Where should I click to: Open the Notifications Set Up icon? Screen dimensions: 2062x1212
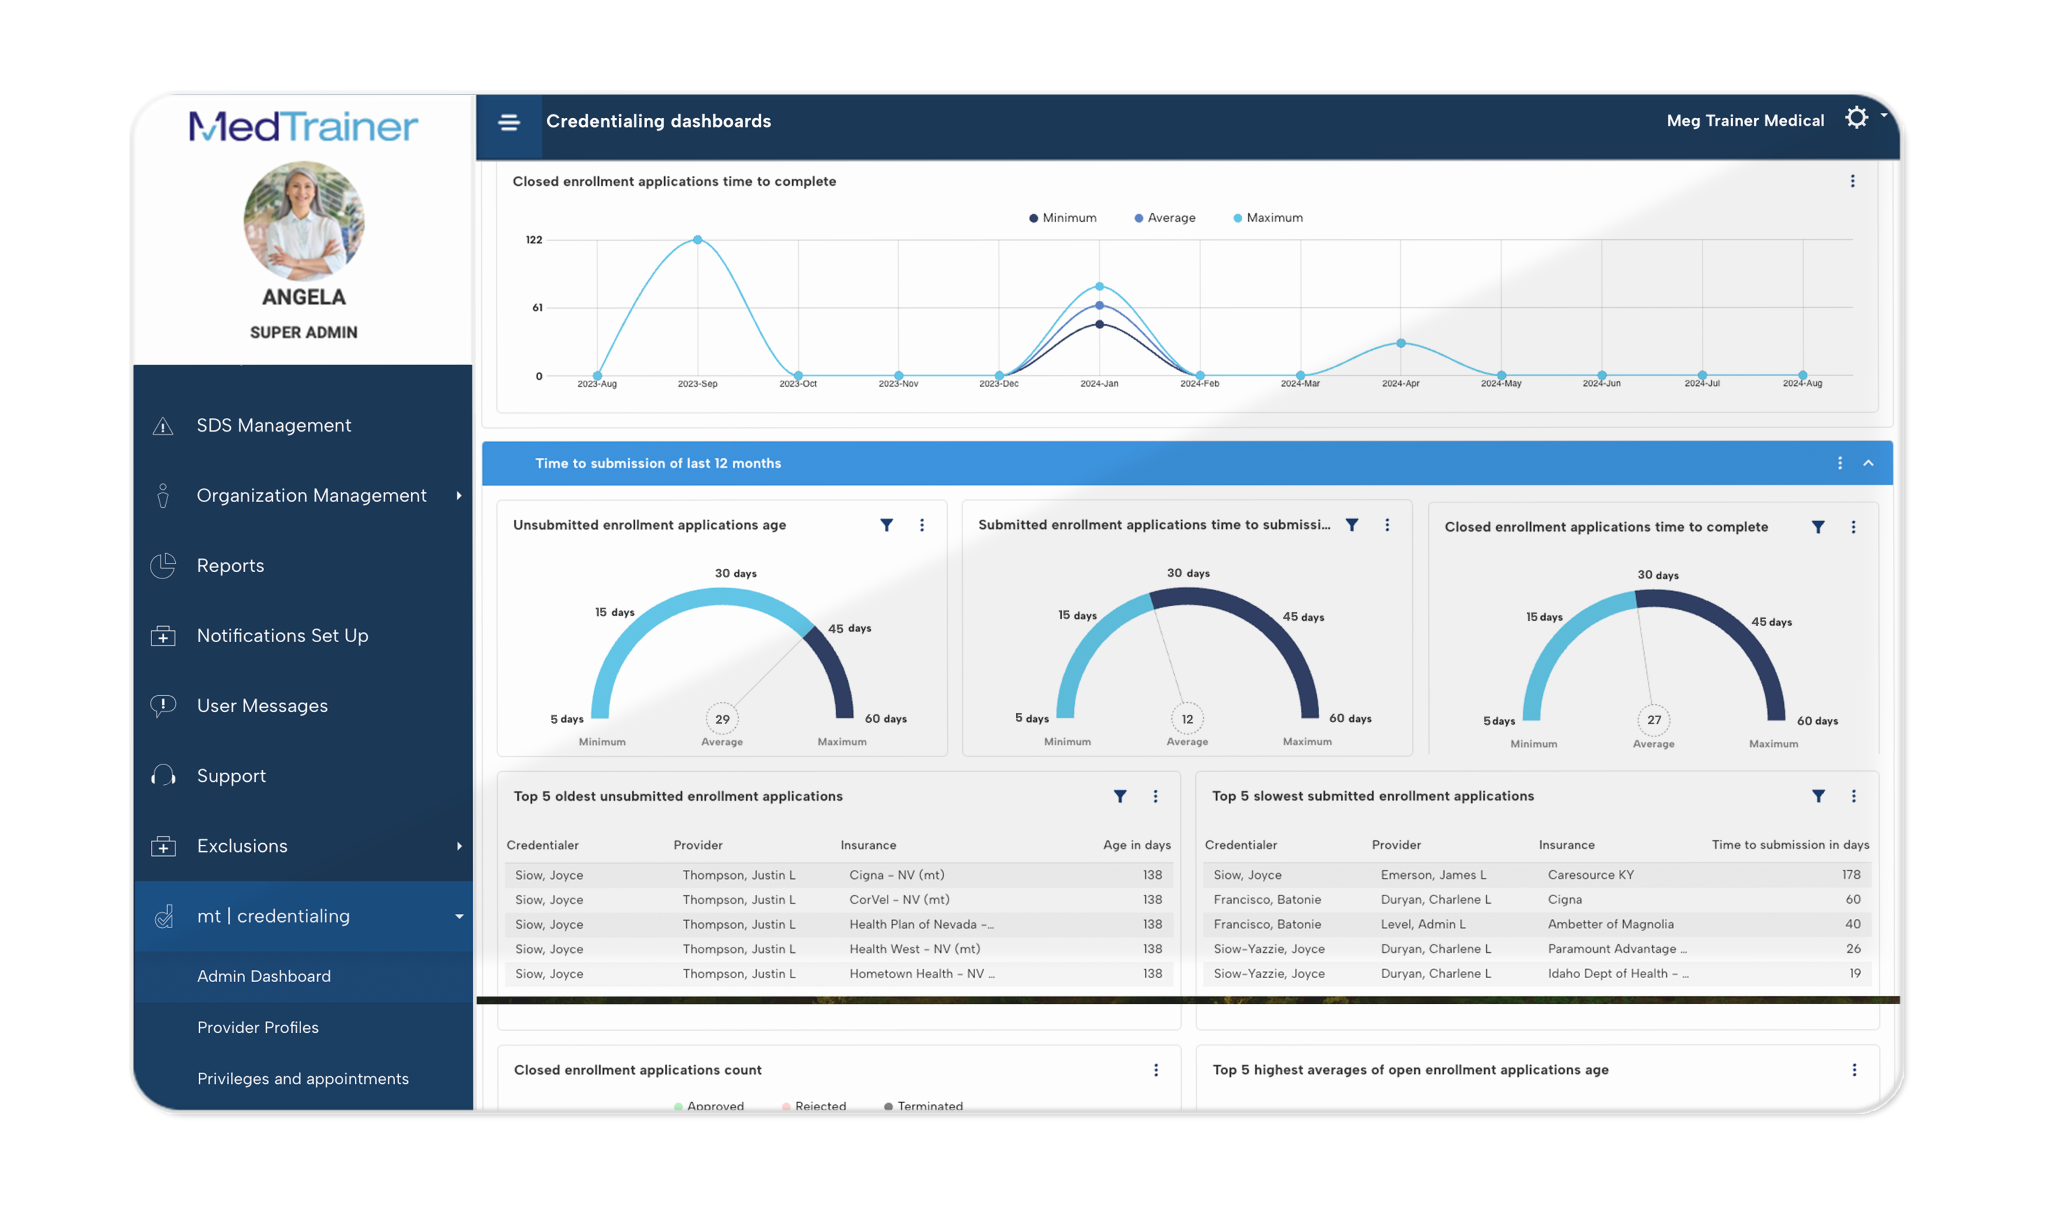[163, 635]
